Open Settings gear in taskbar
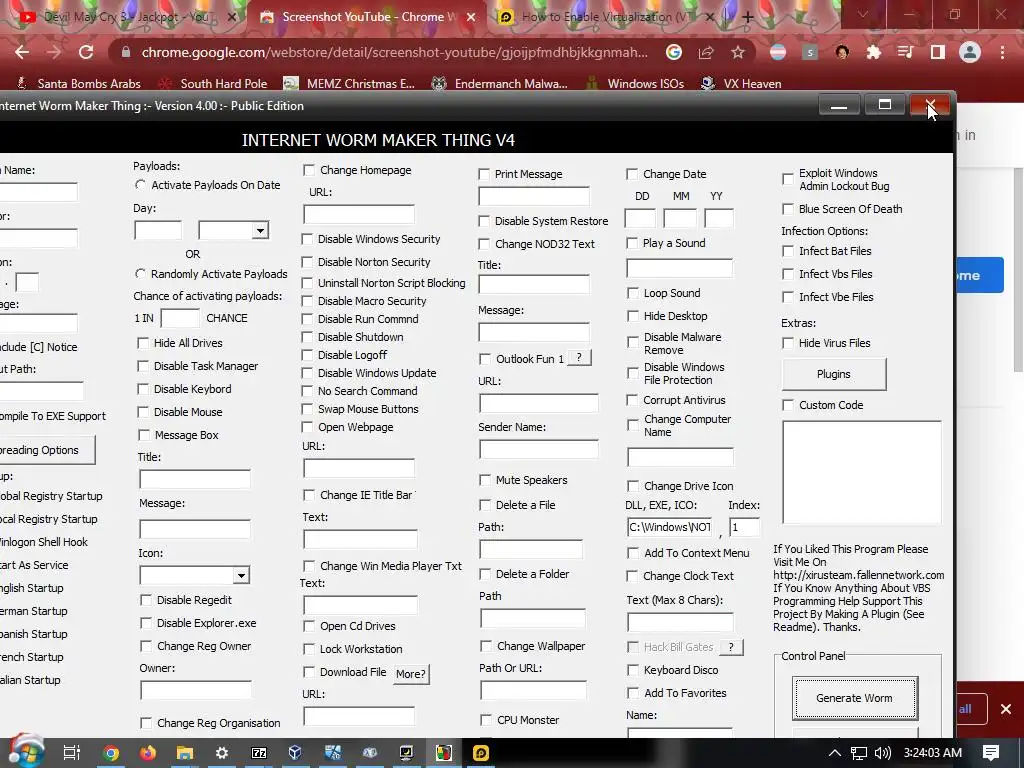Screen dimensions: 1024x768 tap(222, 753)
